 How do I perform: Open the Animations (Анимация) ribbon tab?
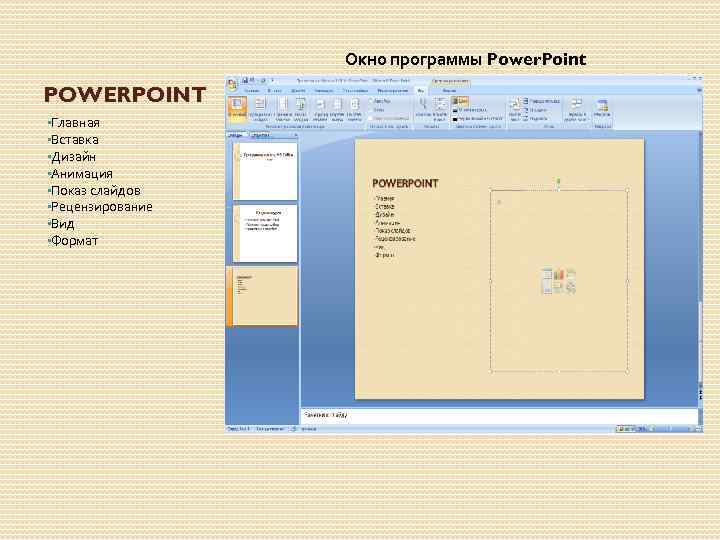click(x=324, y=91)
